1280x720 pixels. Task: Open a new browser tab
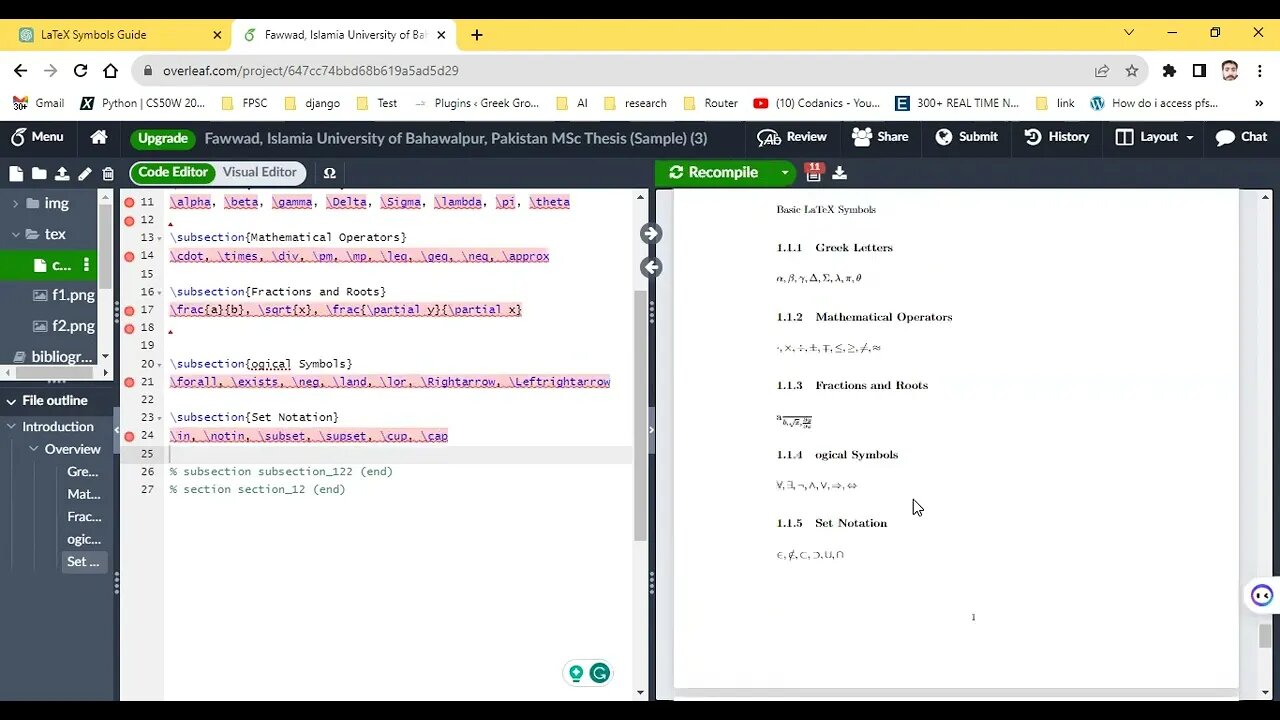click(477, 35)
